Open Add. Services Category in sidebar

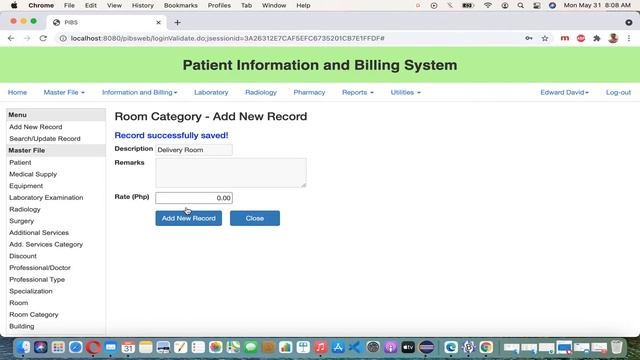coord(46,244)
